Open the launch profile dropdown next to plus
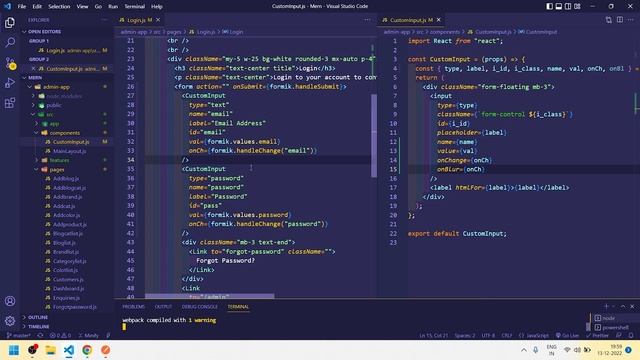This screenshot has height=360, width=640. [x=614, y=306]
